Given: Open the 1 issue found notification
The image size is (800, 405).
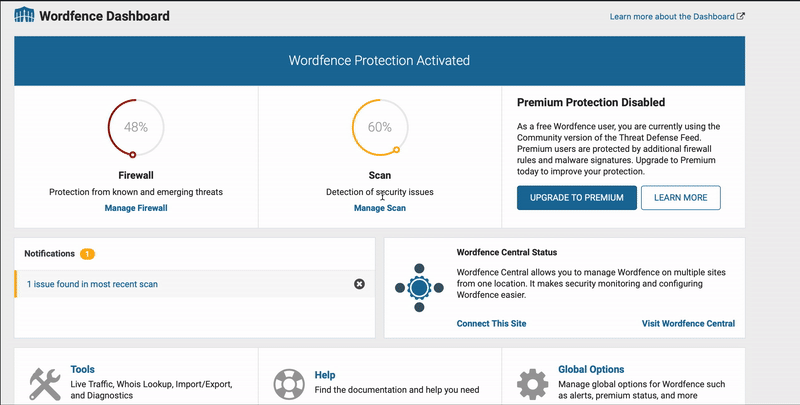Looking at the screenshot, I should point(92,284).
